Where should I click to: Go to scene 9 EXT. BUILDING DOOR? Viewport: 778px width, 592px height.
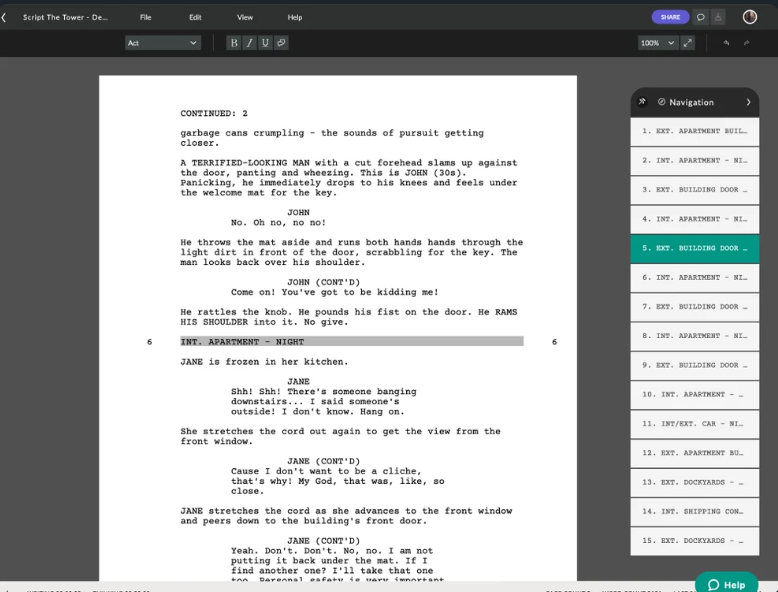coord(695,365)
